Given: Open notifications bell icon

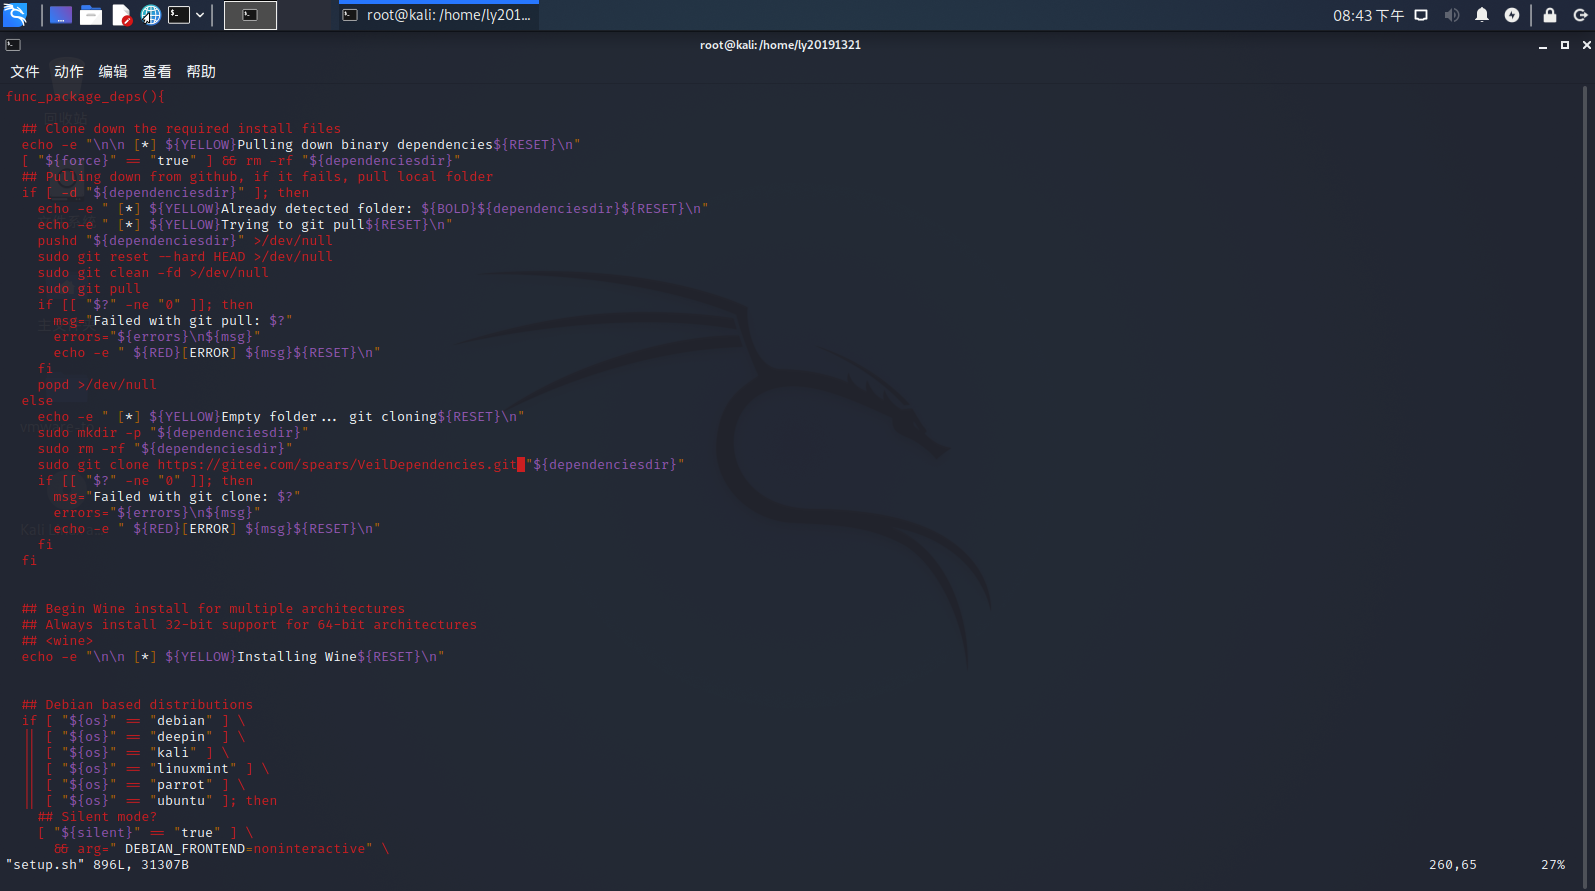Looking at the screenshot, I should click(1482, 15).
